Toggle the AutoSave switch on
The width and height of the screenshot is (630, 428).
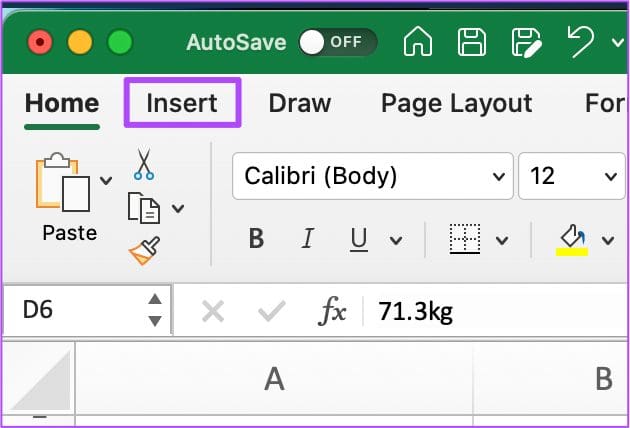(x=337, y=42)
